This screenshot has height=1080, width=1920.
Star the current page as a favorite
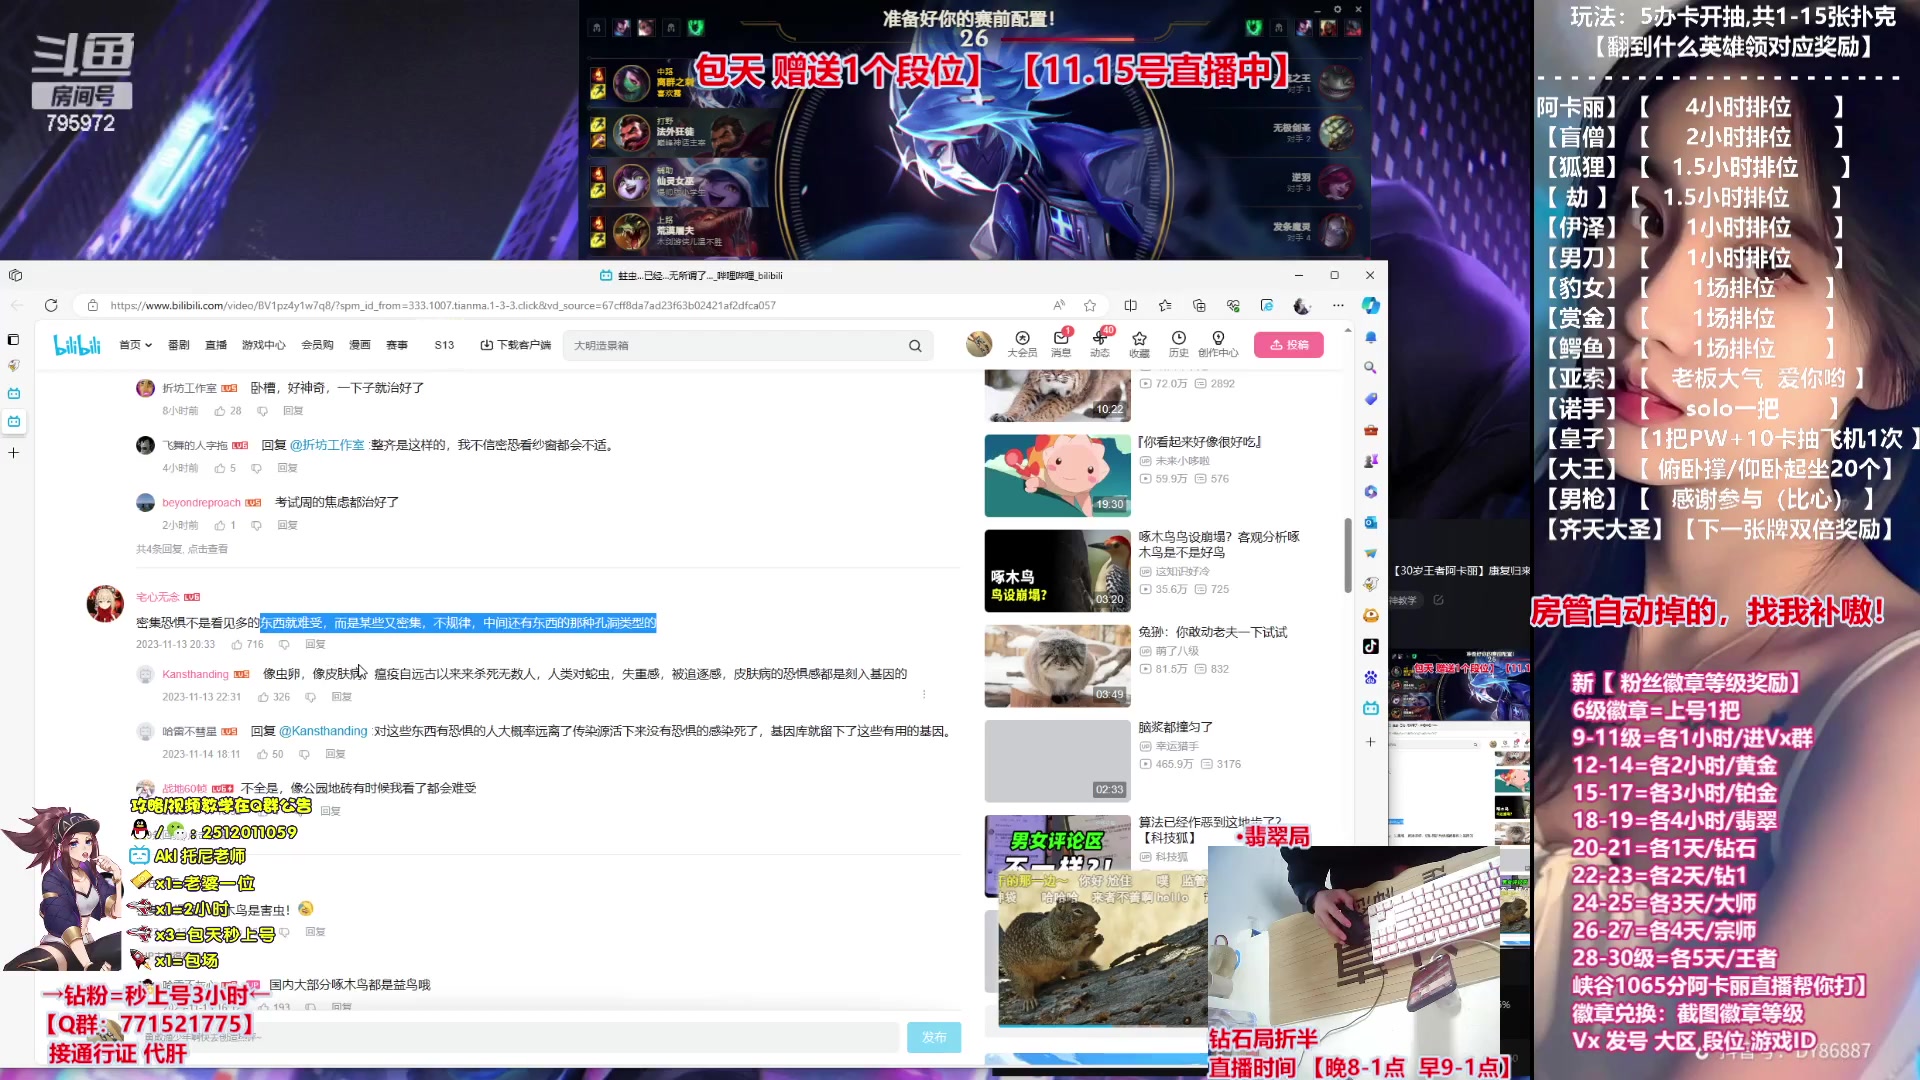pos(1090,305)
